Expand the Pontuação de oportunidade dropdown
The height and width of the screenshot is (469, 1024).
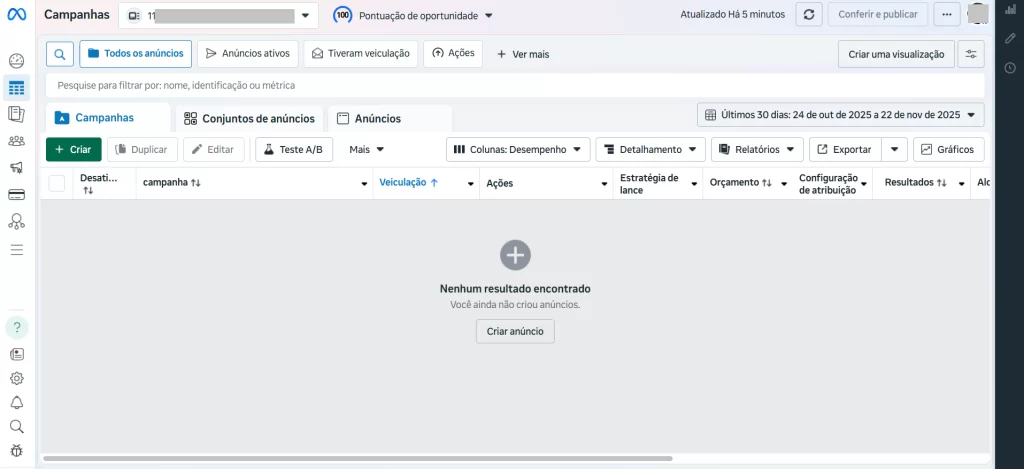click(x=414, y=16)
